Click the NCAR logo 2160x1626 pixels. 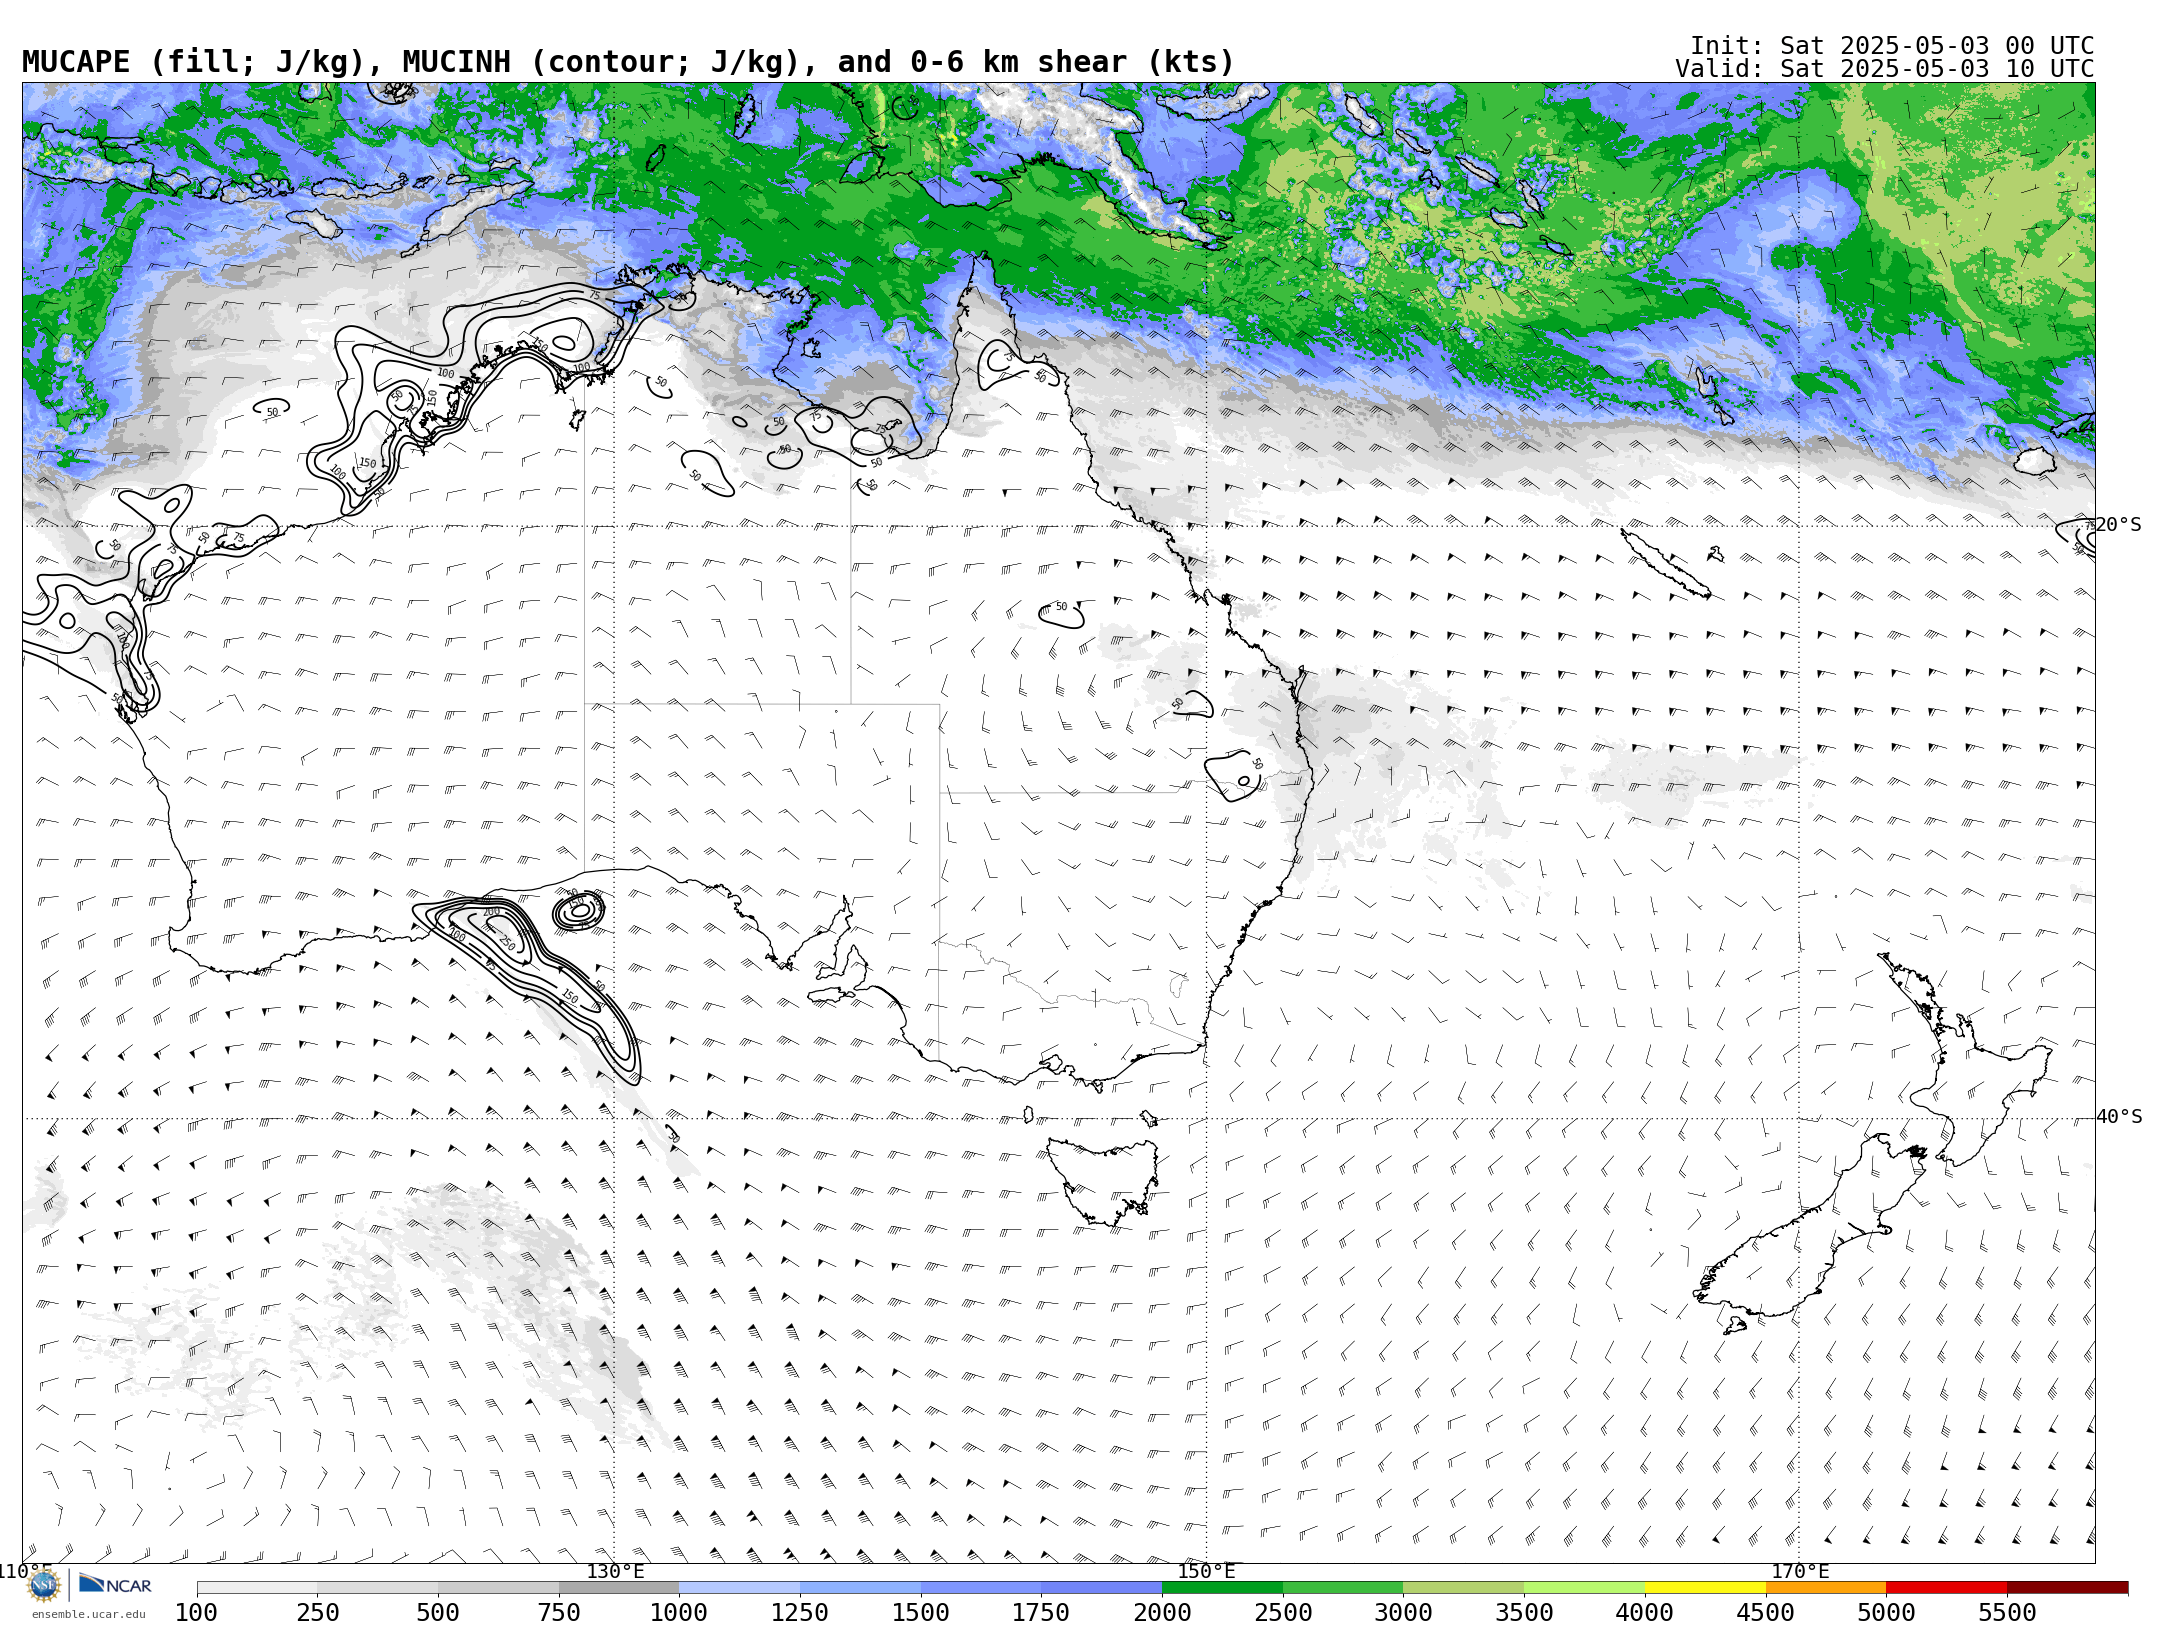point(115,1584)
